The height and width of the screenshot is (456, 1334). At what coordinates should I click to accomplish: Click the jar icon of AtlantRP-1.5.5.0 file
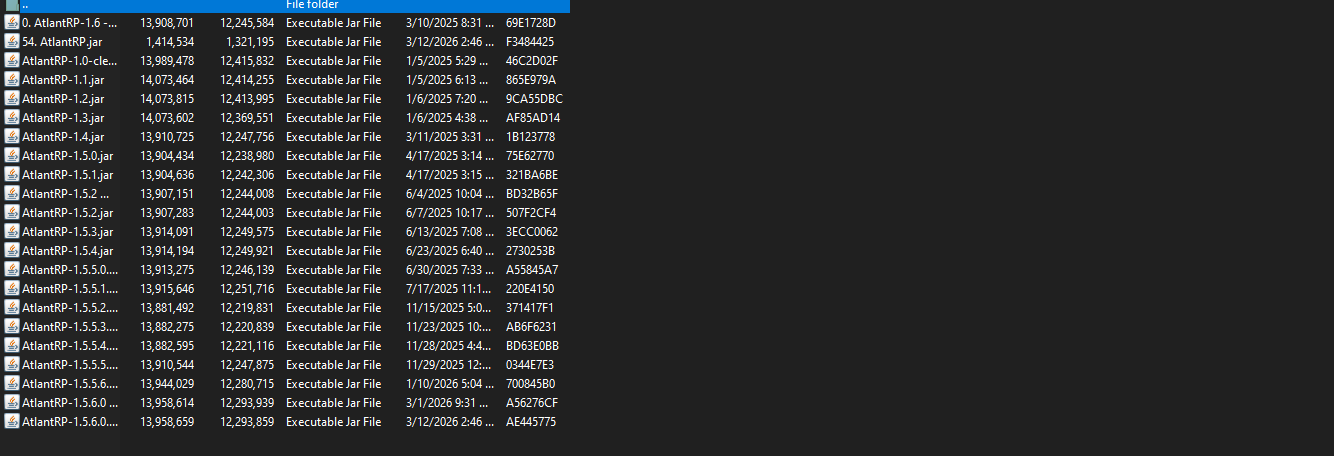[x=12, y=269]
